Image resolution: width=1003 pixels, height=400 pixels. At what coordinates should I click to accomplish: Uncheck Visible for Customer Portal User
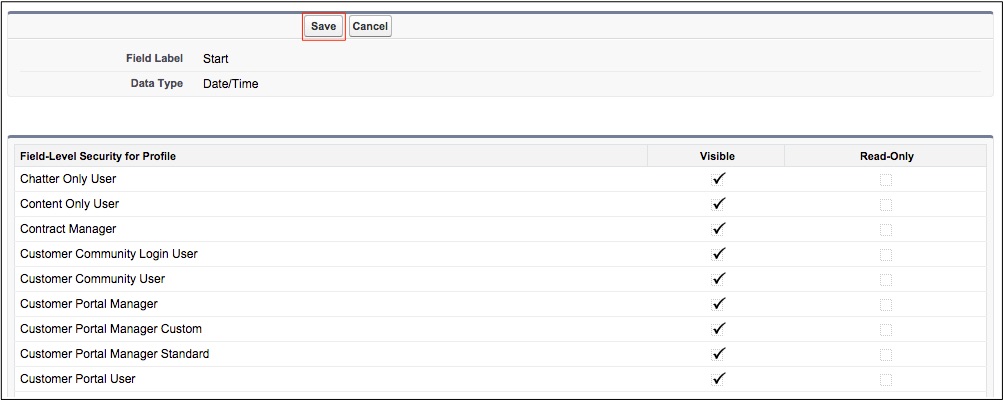[717, 379]
